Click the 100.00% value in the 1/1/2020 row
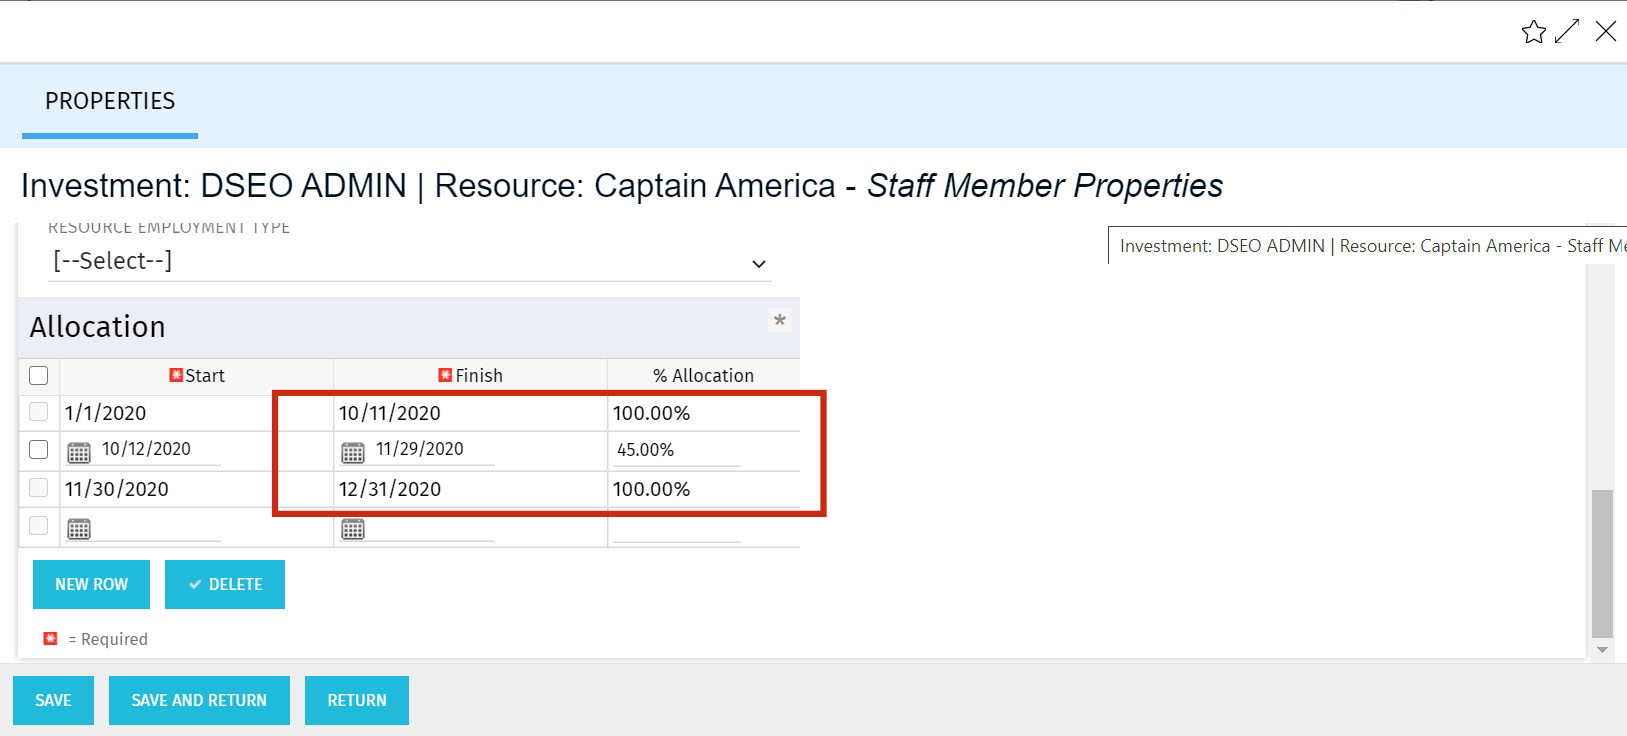The width and height of the screenshot is (1627, 736). pyautogui.click(x=651, y=413)
